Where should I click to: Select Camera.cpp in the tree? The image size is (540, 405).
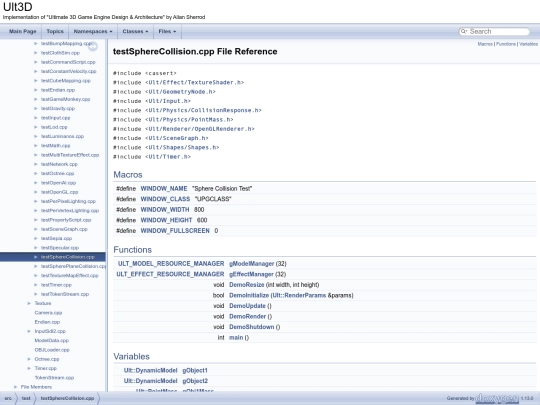pyautogui.click(x=48, y=313)
